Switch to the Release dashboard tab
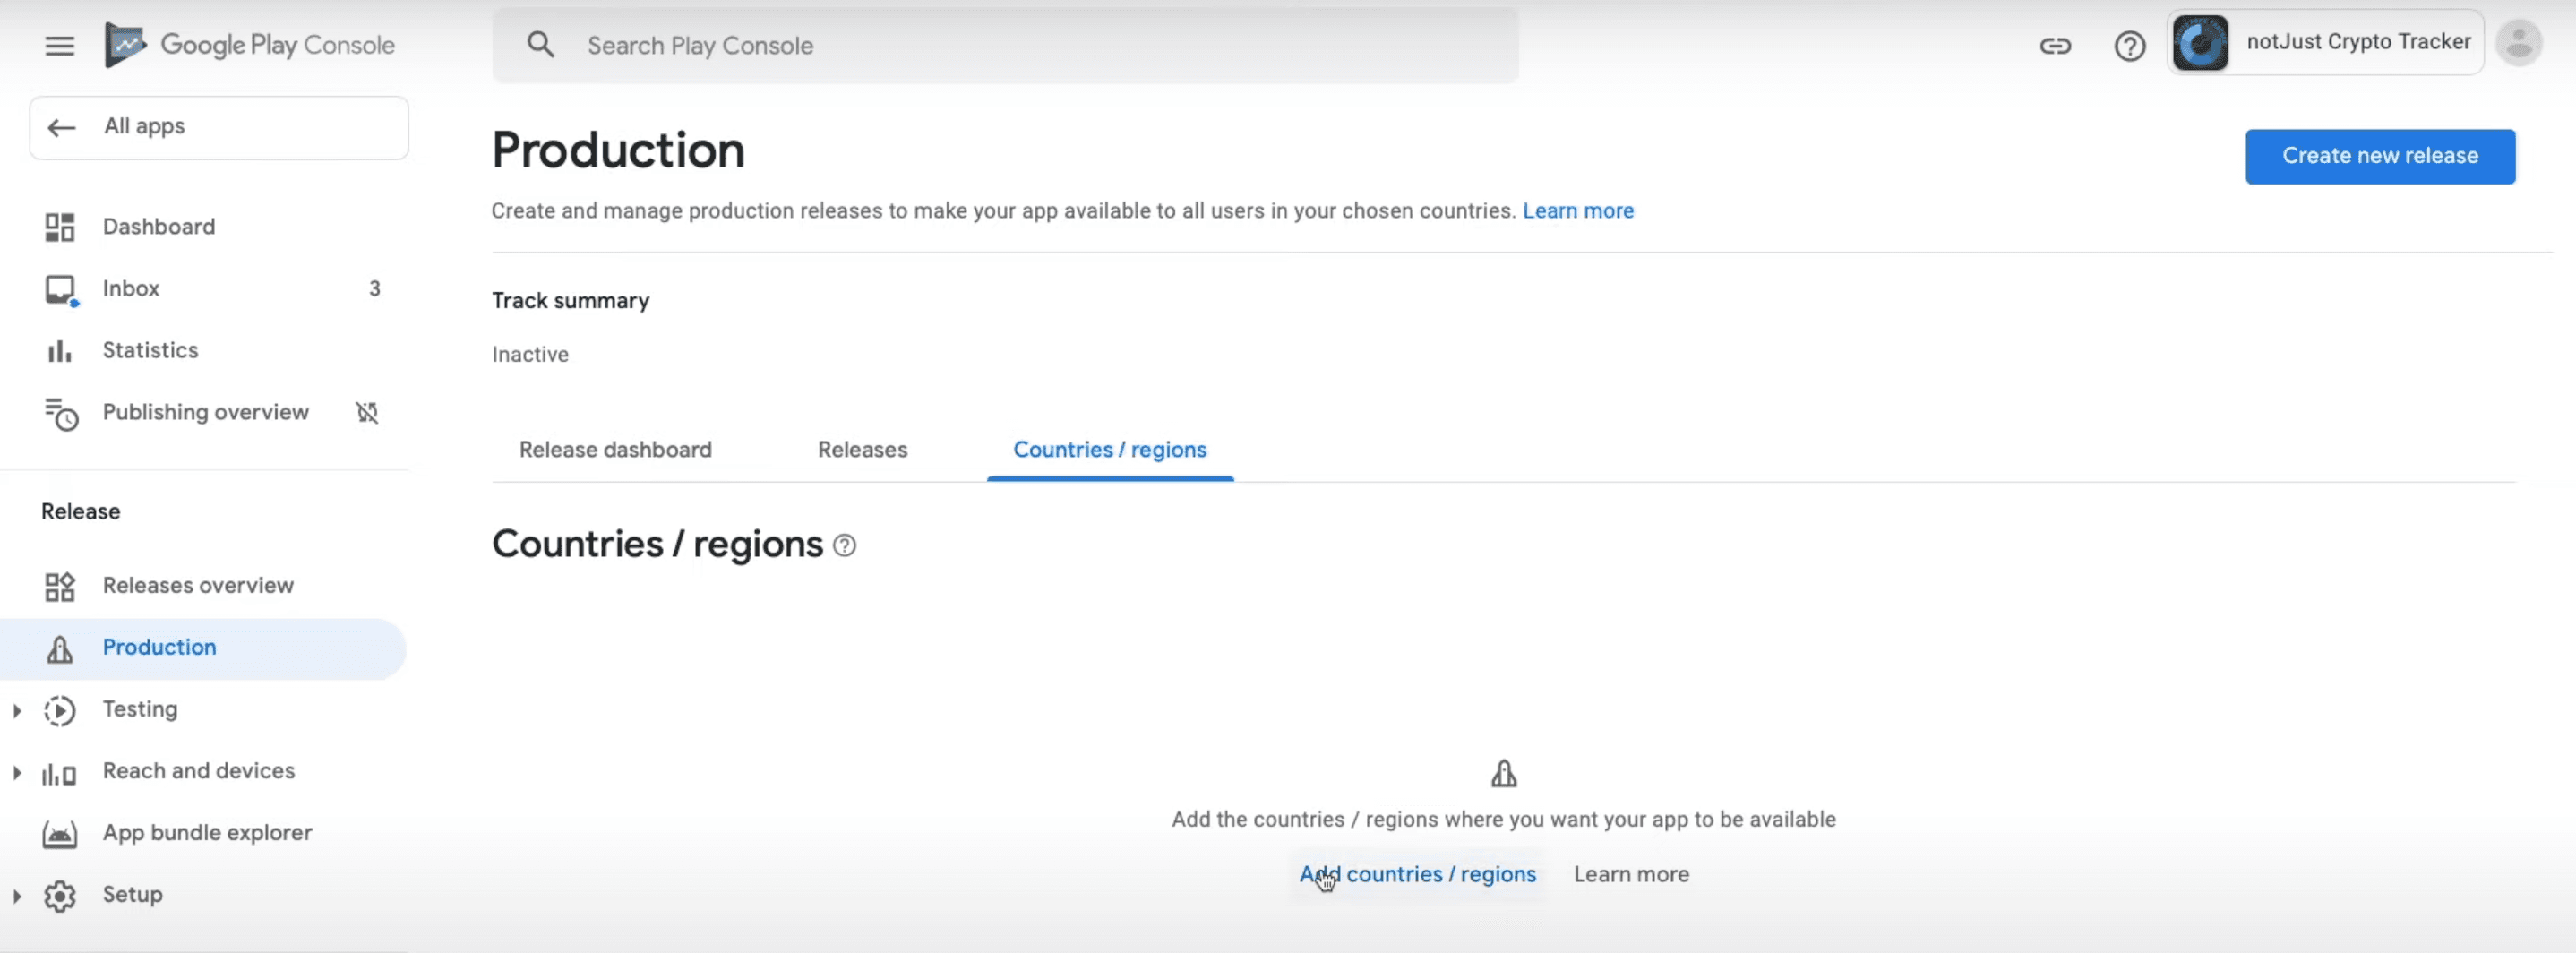Screen dimensions: 2576x953 (615, 450)
